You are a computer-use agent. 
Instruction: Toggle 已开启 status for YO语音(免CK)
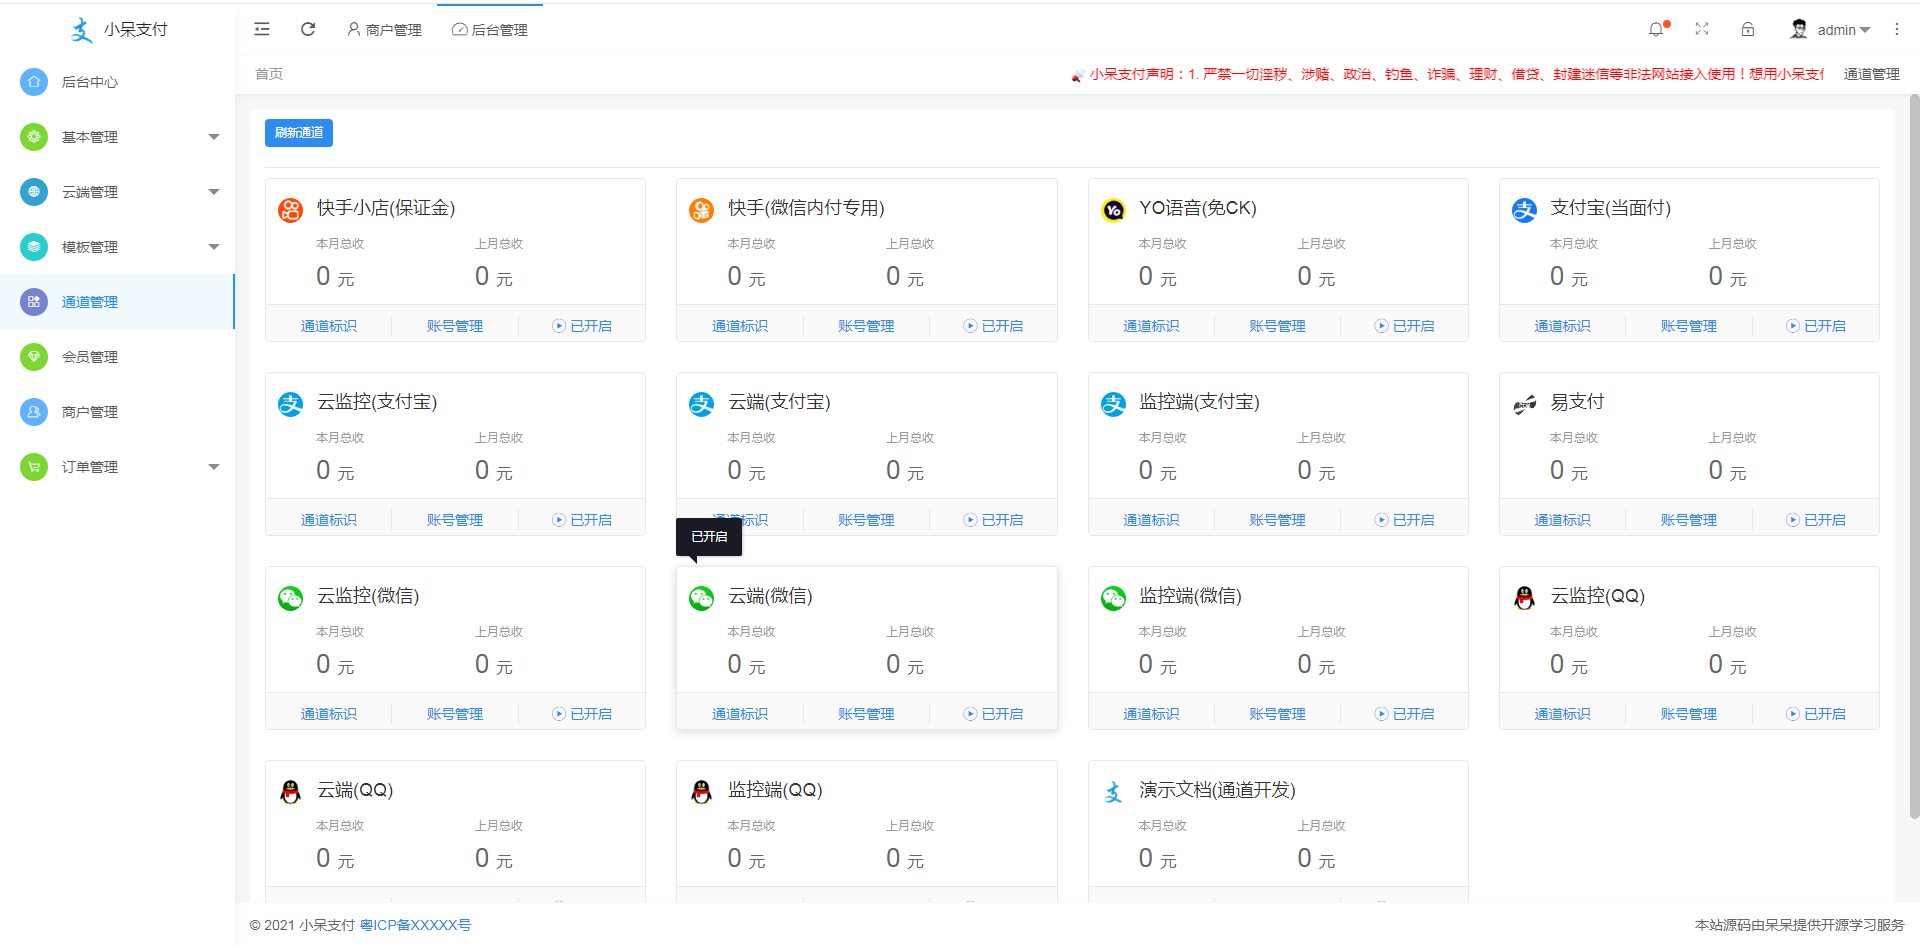tap(1404, 326)
